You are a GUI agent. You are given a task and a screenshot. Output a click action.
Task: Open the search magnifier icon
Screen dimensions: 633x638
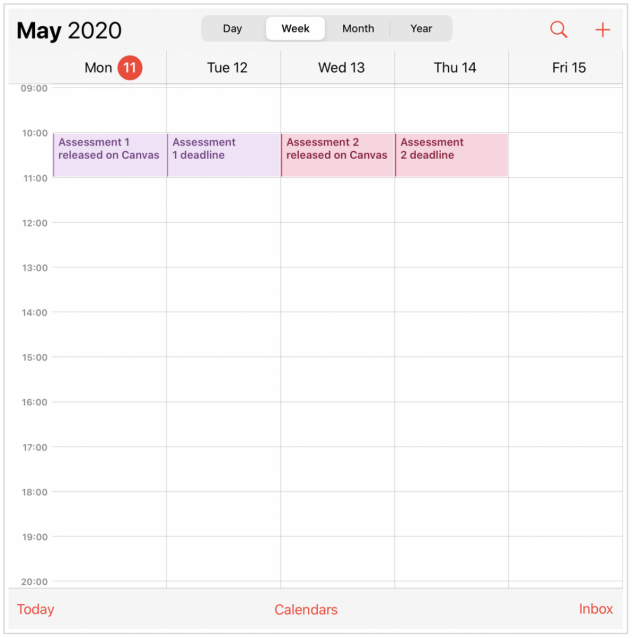pos(559,30)
